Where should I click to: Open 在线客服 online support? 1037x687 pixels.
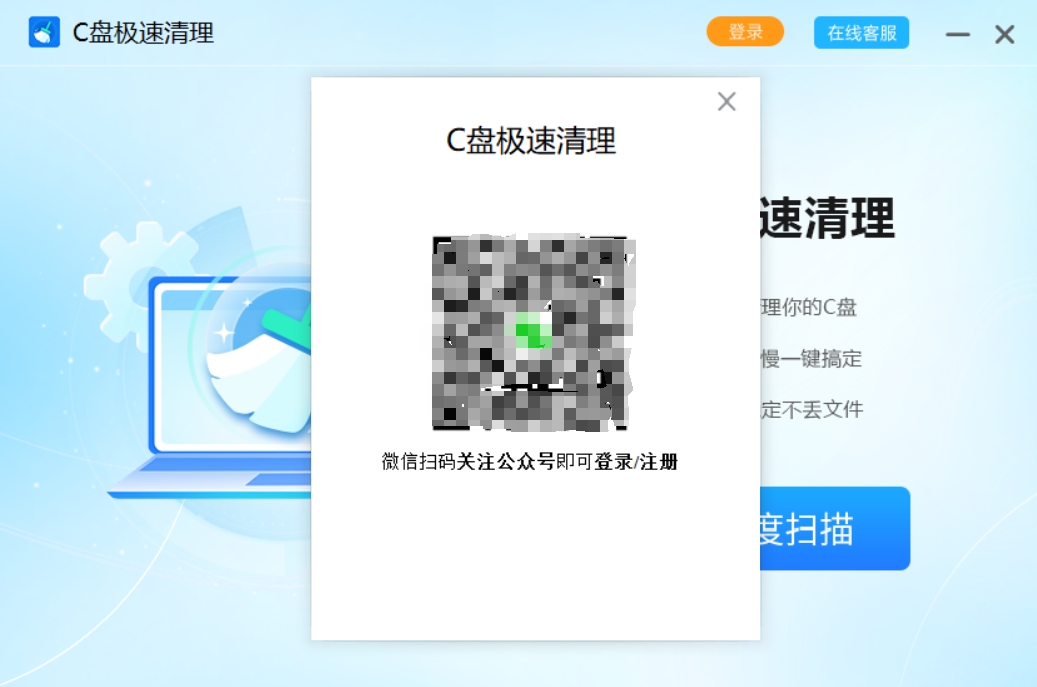[x=861, y=32]
